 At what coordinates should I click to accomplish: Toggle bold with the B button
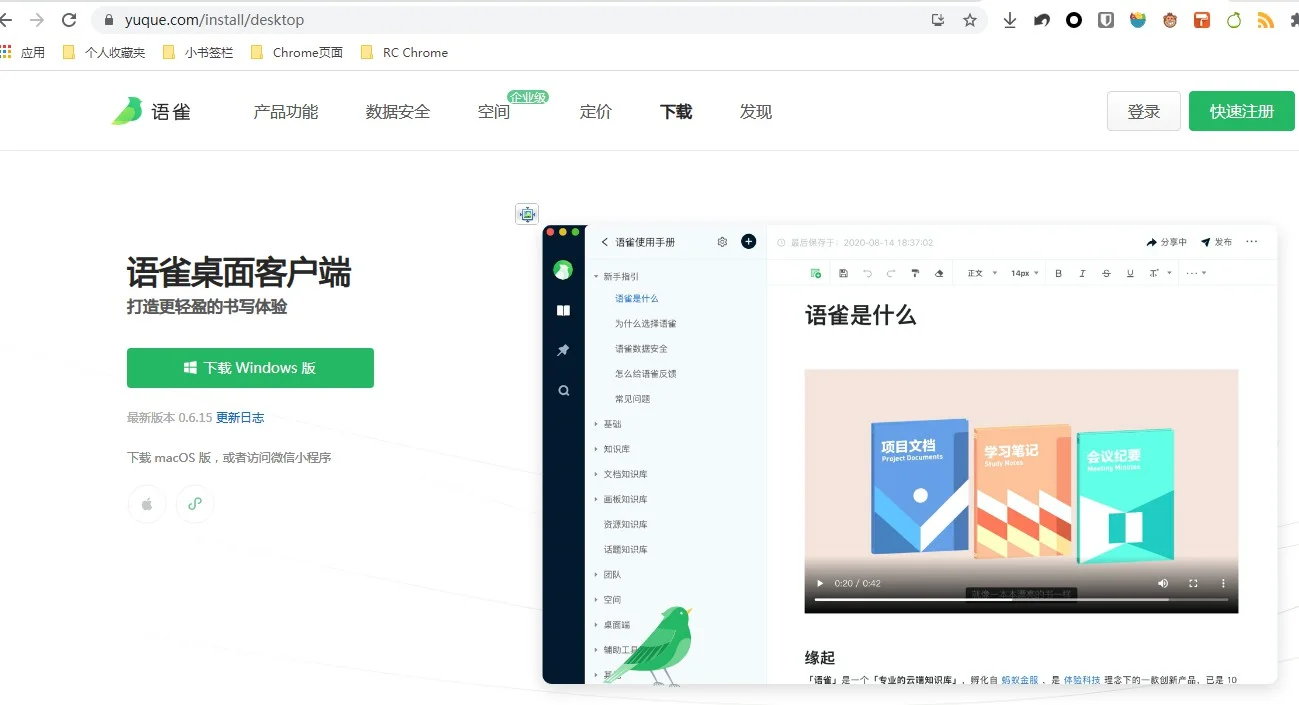[x=1058, y=273]
